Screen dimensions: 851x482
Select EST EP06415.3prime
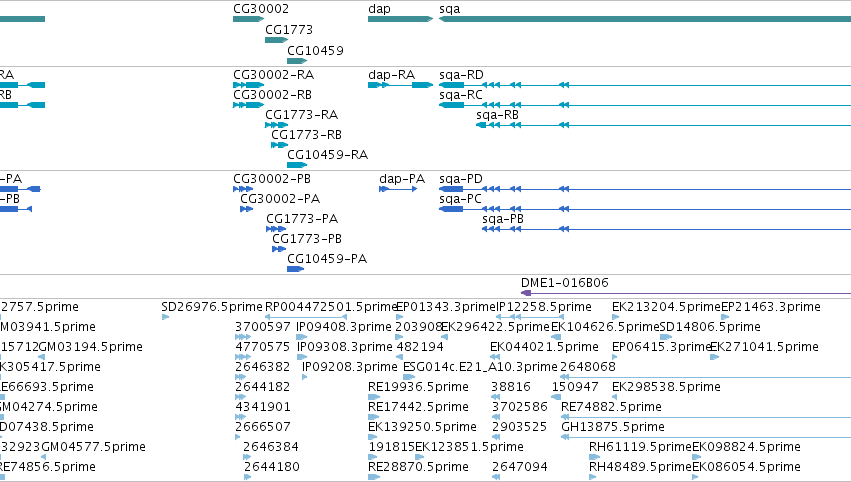[615, 357]
